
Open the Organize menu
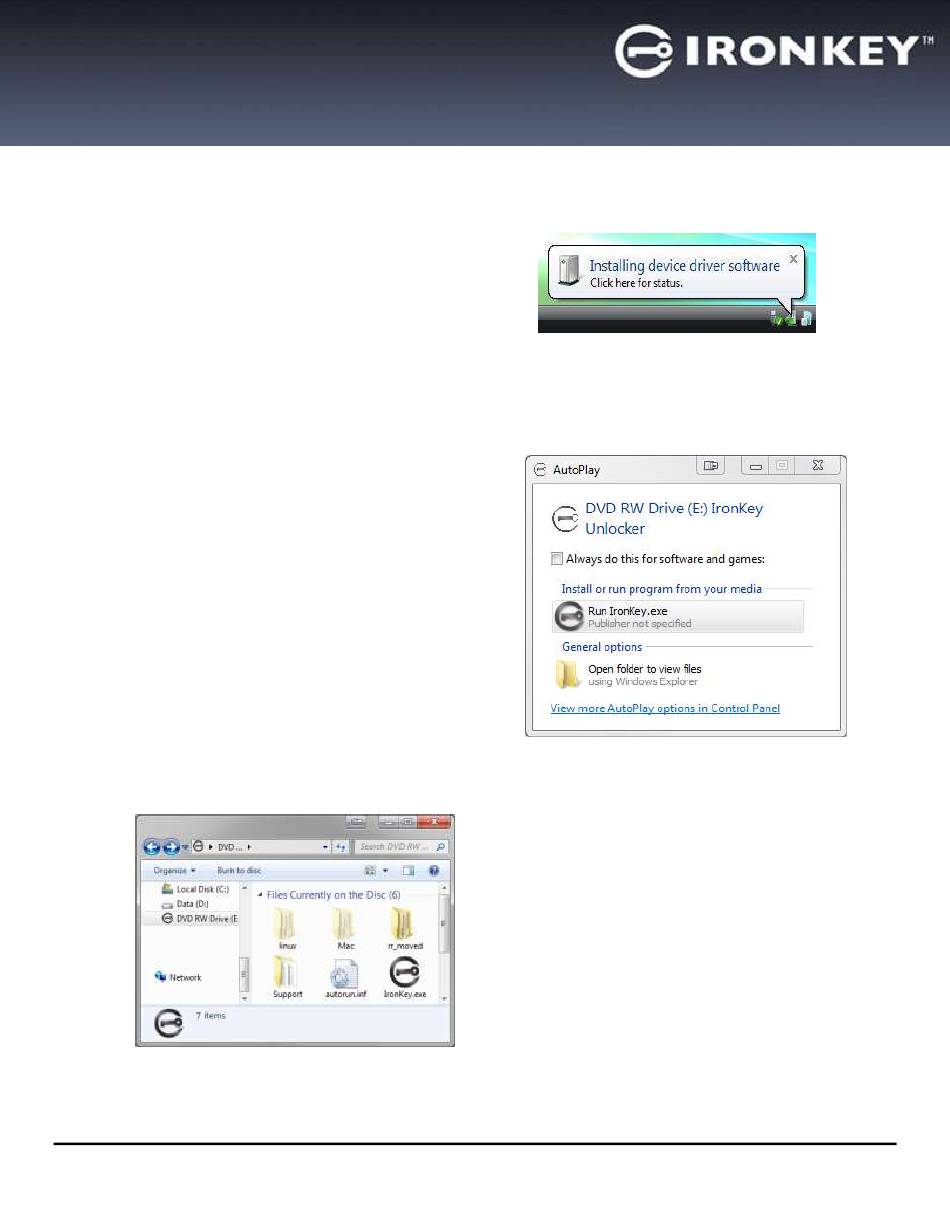(175, 871)
